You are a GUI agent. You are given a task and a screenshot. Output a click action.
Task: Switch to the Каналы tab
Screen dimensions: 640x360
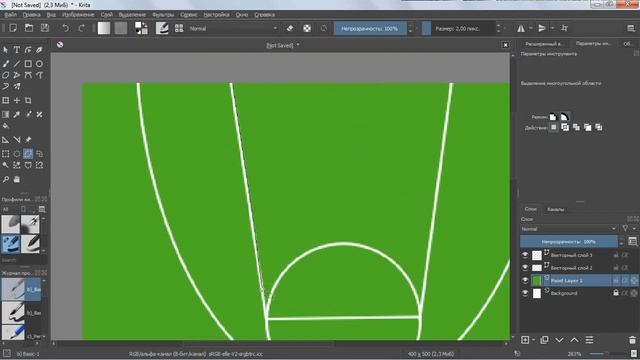tap(556, 209)
